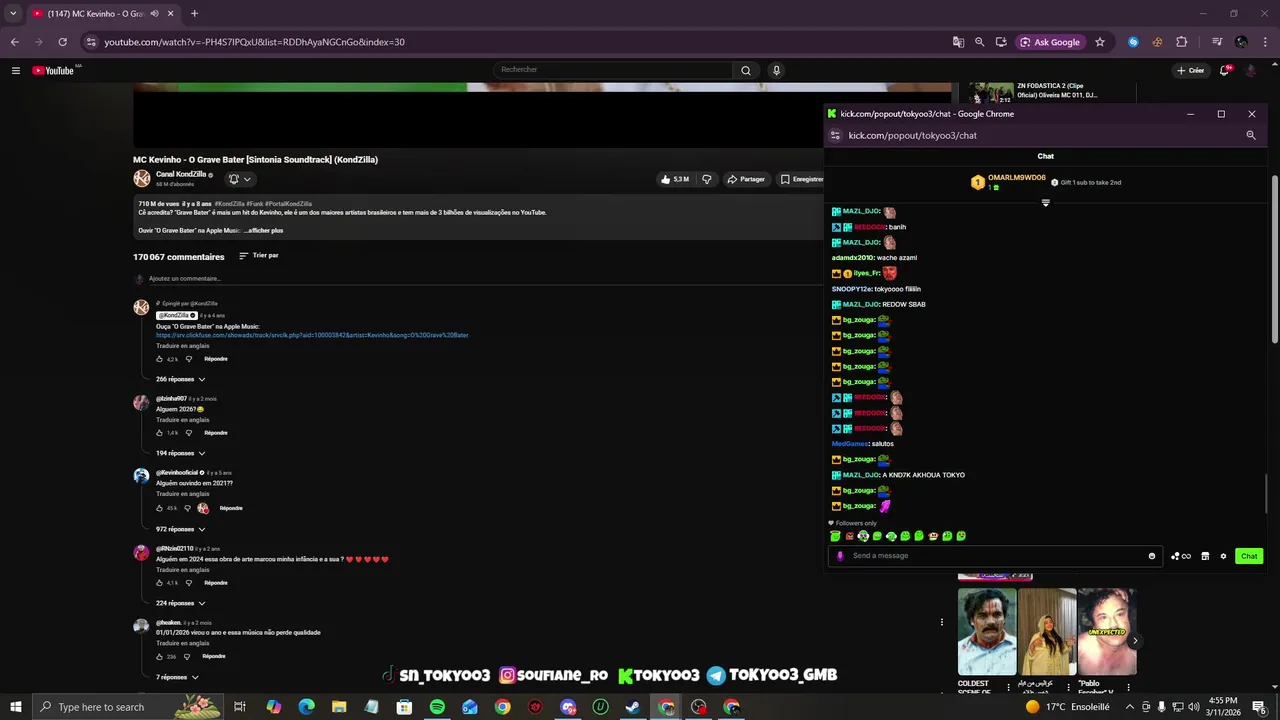The image size is (1280, 720).
Task: Like the MC Kevinho video
Action: tap(675, 179)
